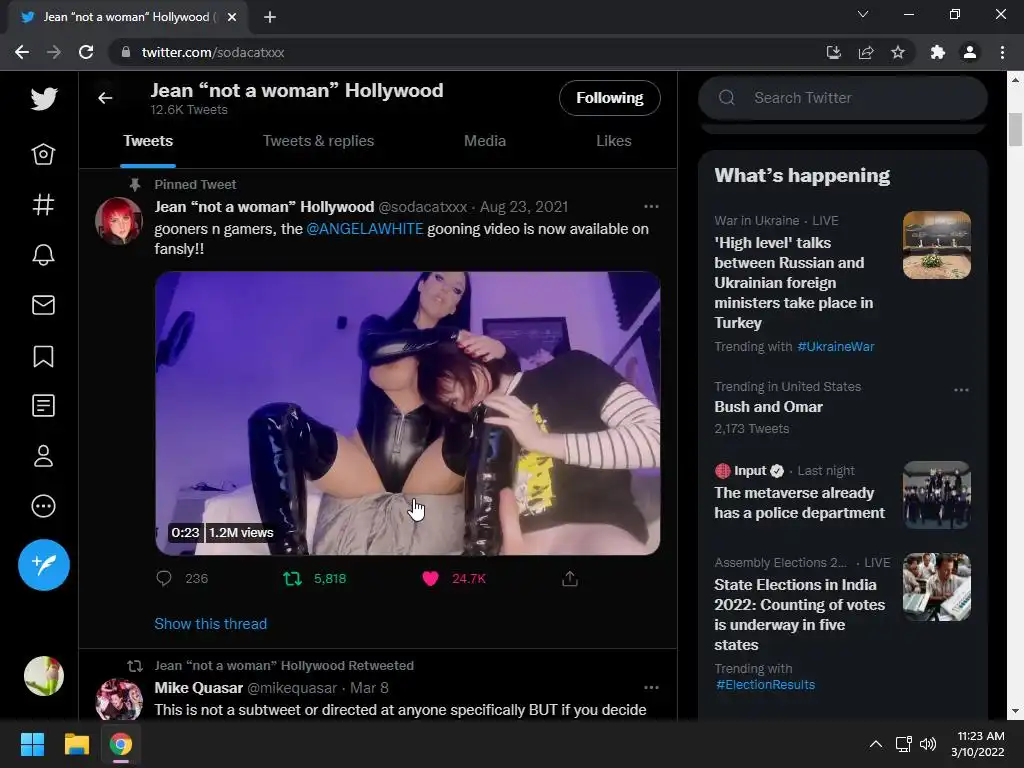The image size is (1024, 768).
Task: Click the share icon on pinned tweet
Action: (569, 579)
